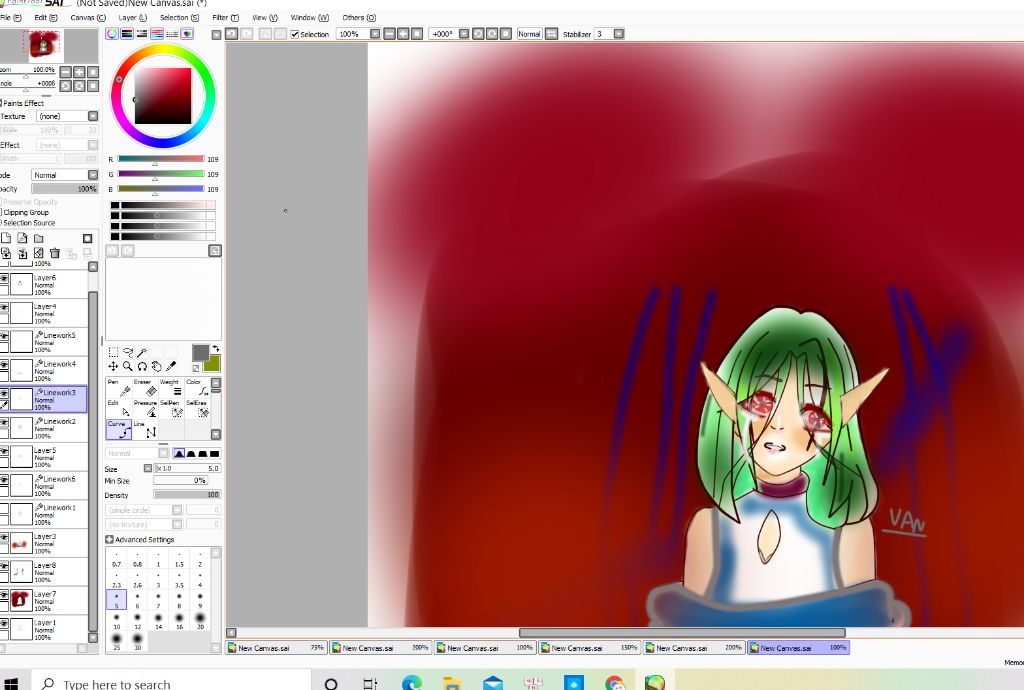Select the Pen tool
Image resolution: width=1024 pixels, height=690 pixels.
[118, 387]
